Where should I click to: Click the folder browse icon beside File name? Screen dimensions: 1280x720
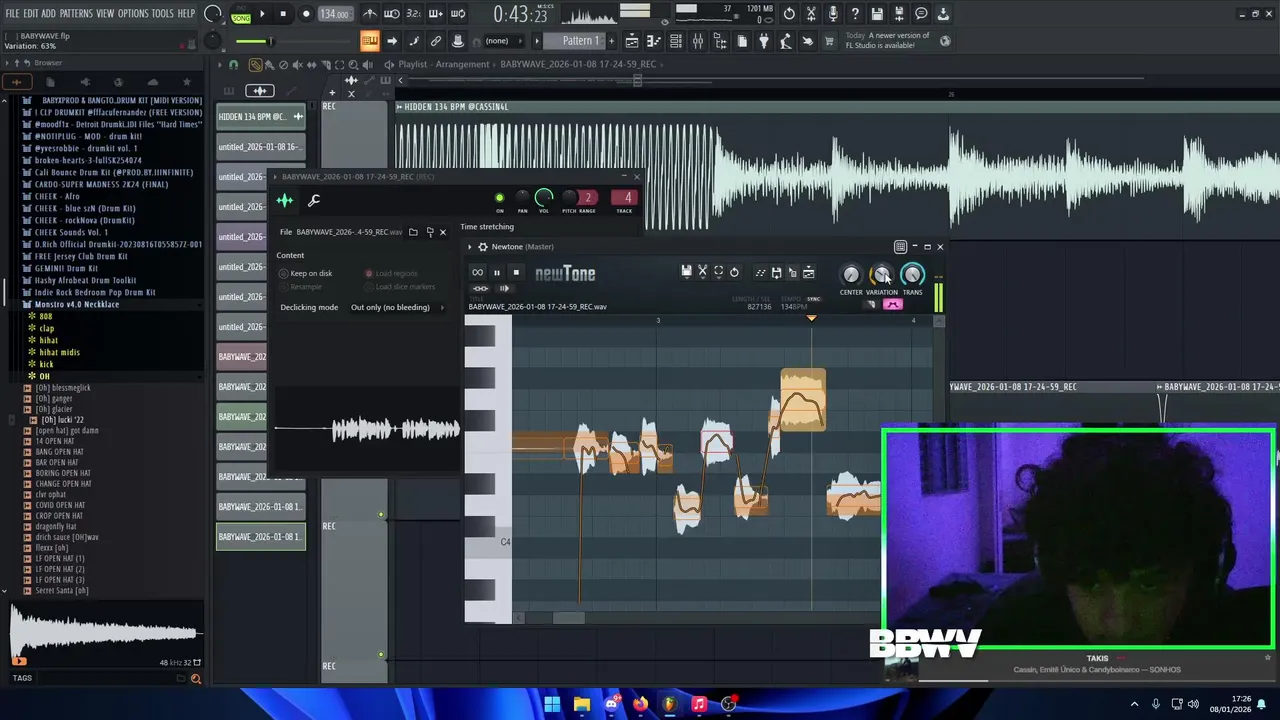[x=413, y=232]
